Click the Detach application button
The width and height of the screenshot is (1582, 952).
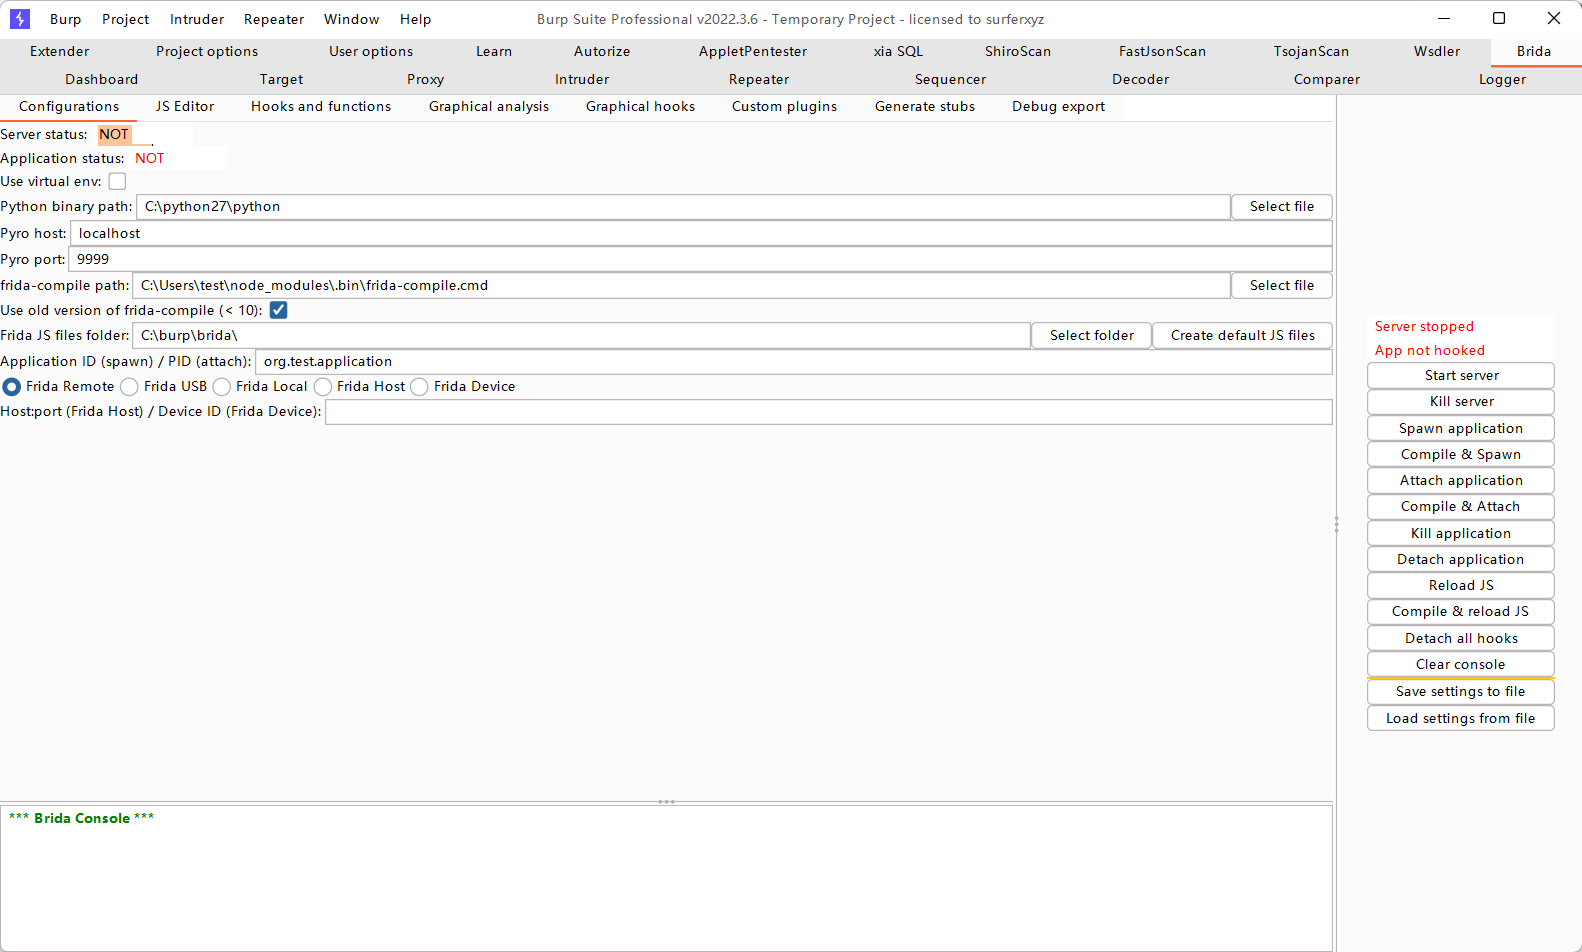pyautogui.click(x=1461, y=560)
